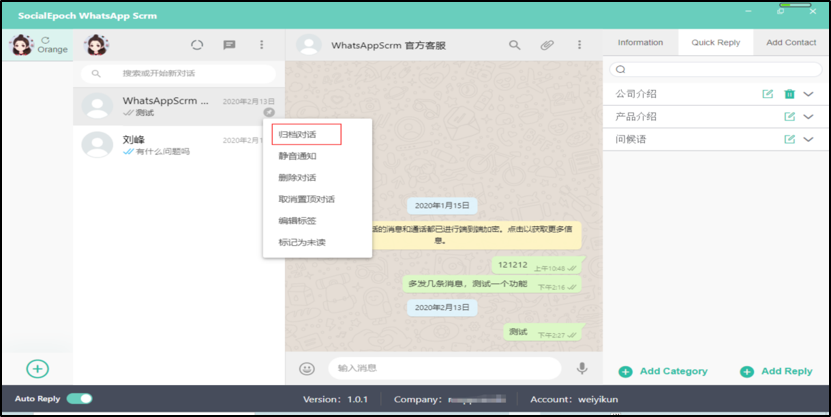This screenshot has width=831, height=417.
Task: Open conversation more-options menu
Action: click(579, 45)
